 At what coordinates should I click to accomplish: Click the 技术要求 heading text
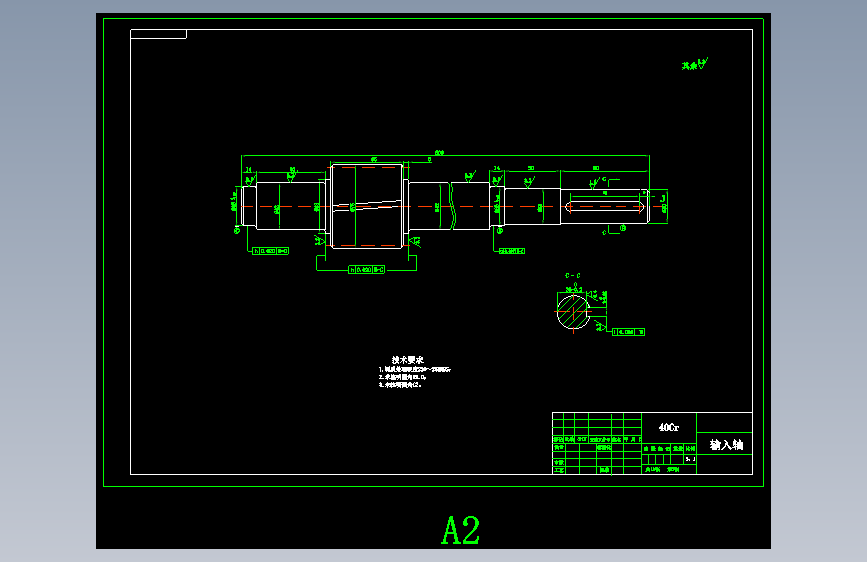[x=408, y=360]
